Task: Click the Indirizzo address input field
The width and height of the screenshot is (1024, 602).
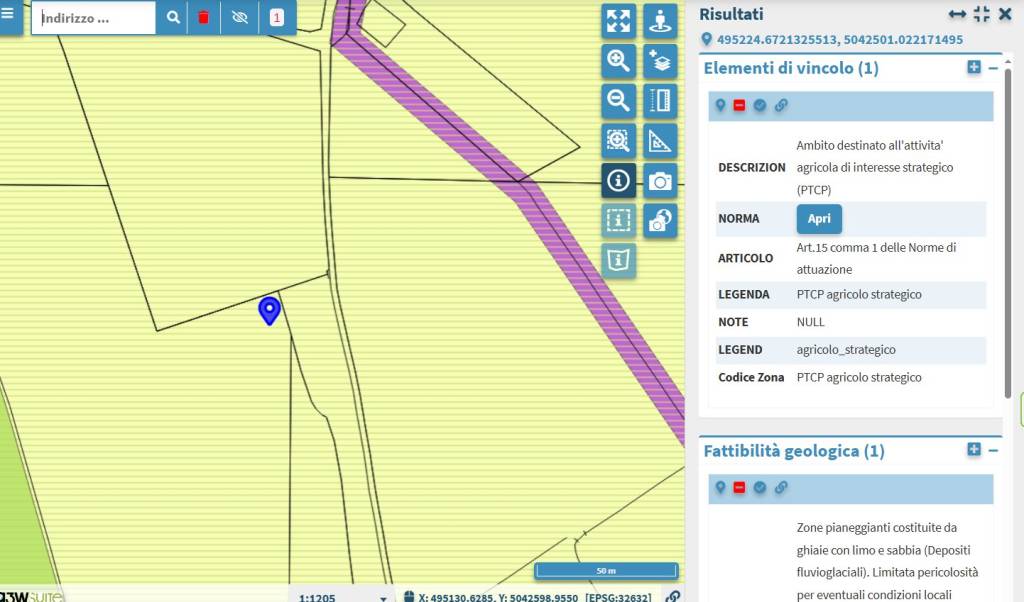Action: click(94, 18)
